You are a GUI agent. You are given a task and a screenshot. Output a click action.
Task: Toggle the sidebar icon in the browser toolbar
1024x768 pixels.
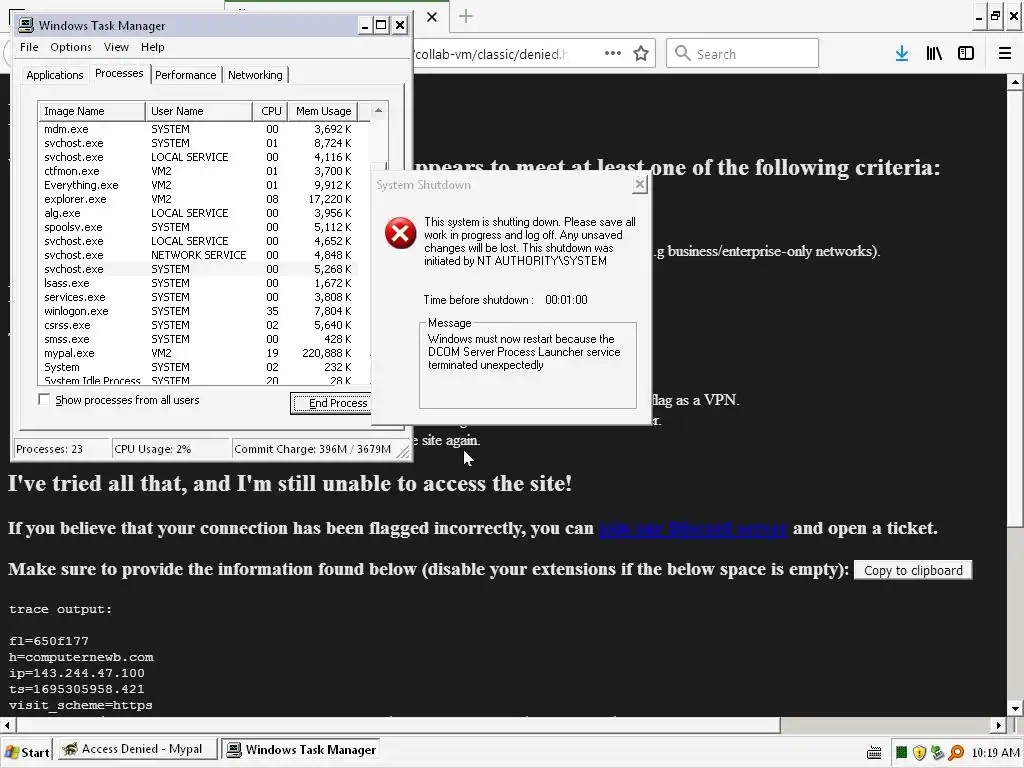coord(966,54)
